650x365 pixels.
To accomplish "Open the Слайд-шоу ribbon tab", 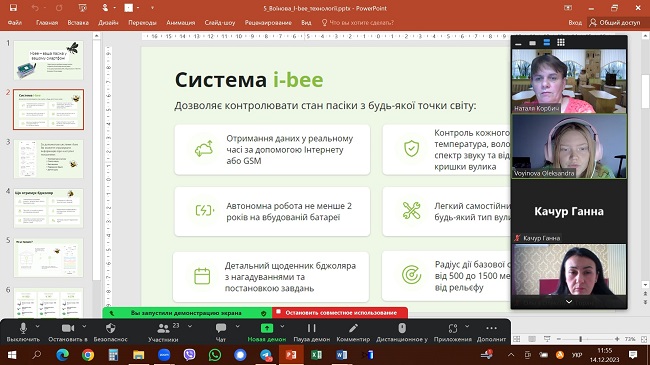I will pyautogui.click(x=220, y=22).
